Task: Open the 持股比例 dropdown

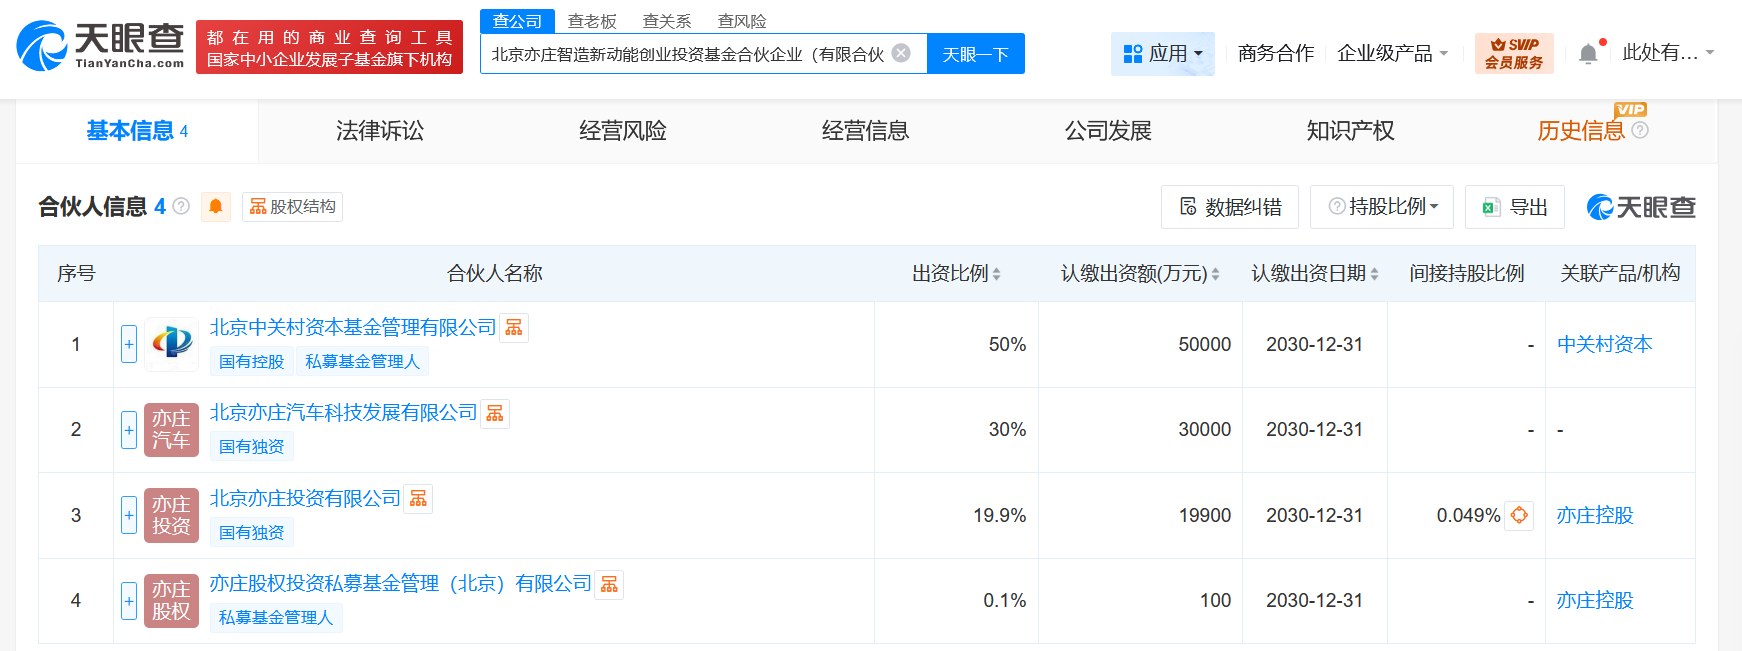Action: pyautogui.click(x=1383, y=207)
